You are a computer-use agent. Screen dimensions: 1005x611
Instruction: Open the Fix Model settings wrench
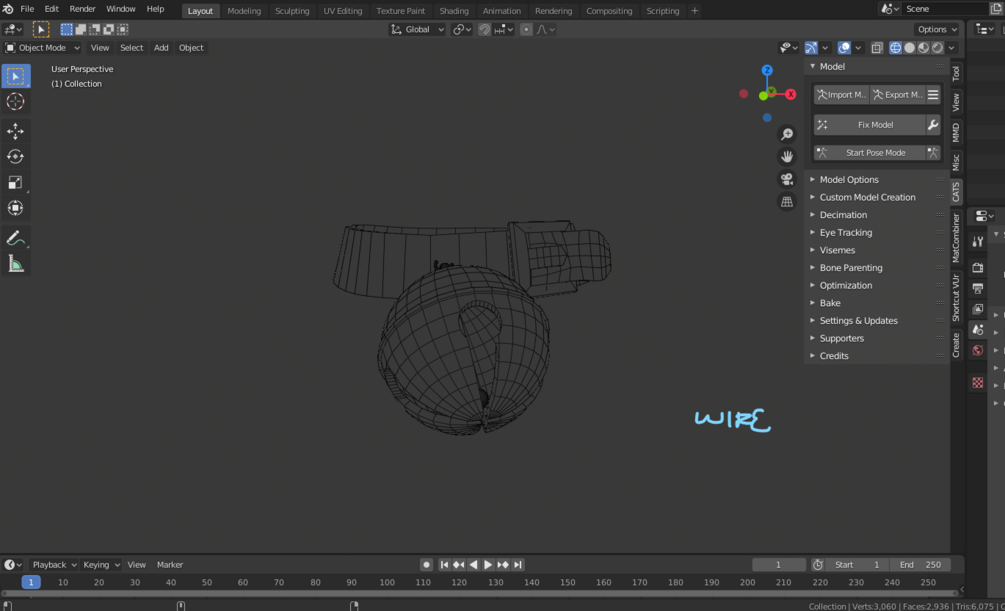(933, 125)
